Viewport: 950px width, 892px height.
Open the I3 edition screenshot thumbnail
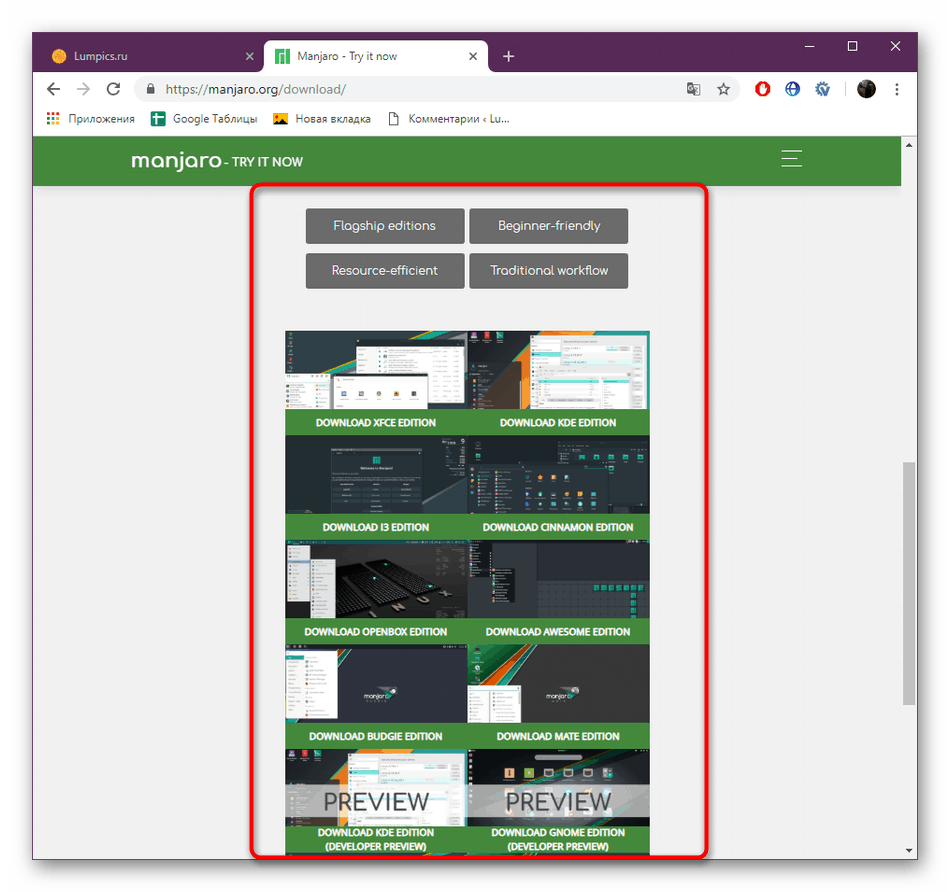pos(376,474)
